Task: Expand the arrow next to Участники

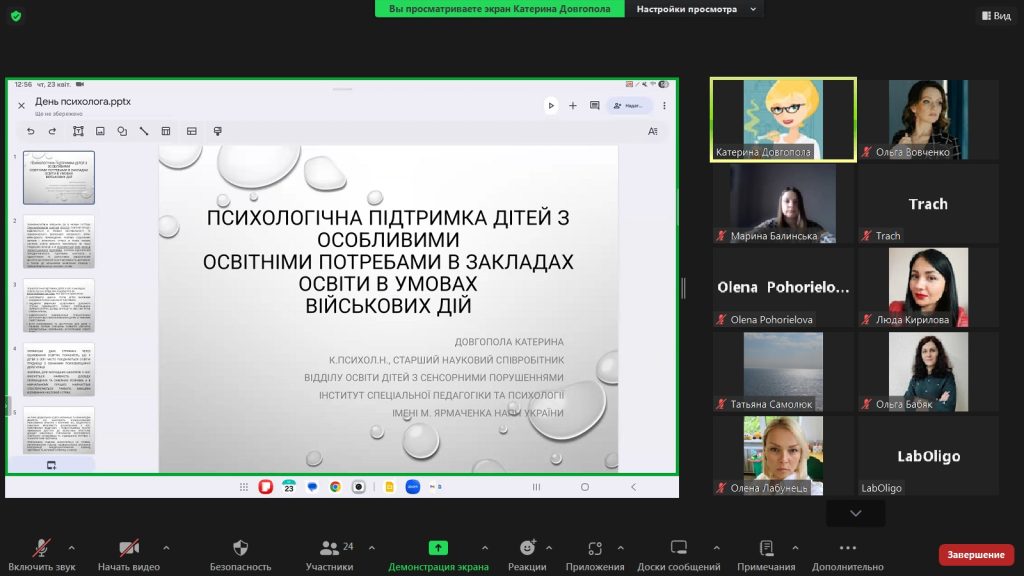Action: point(372,548)
